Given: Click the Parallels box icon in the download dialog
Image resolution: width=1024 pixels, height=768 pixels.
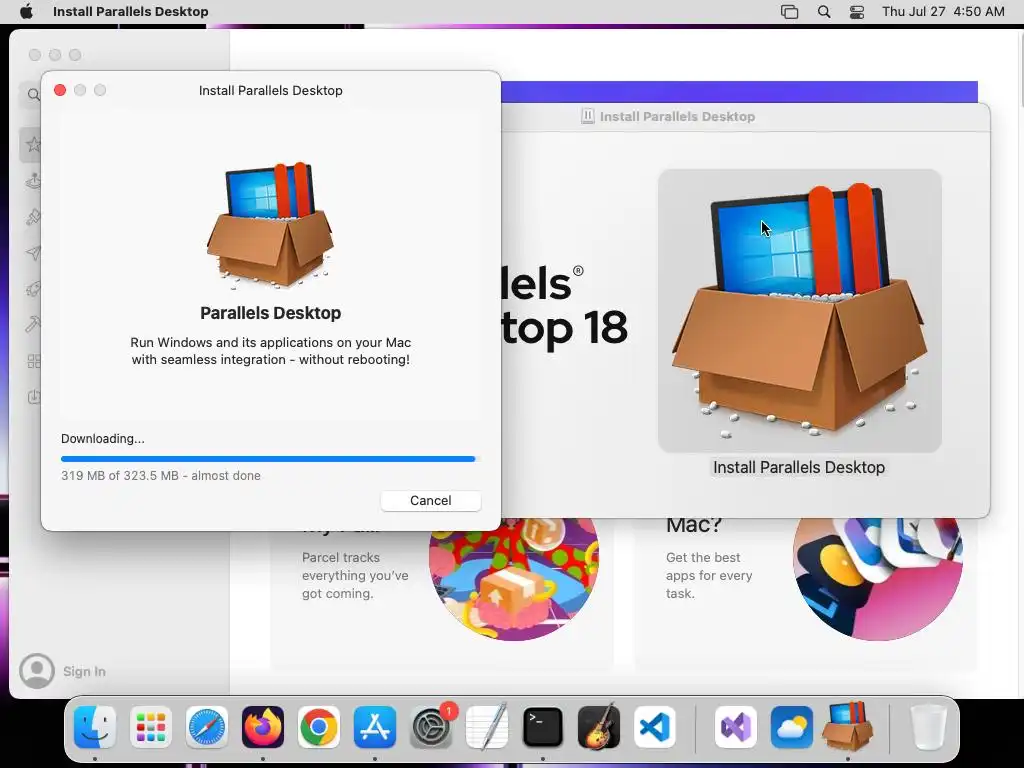Looking at the screenshot, I should [x=270, y=225].
